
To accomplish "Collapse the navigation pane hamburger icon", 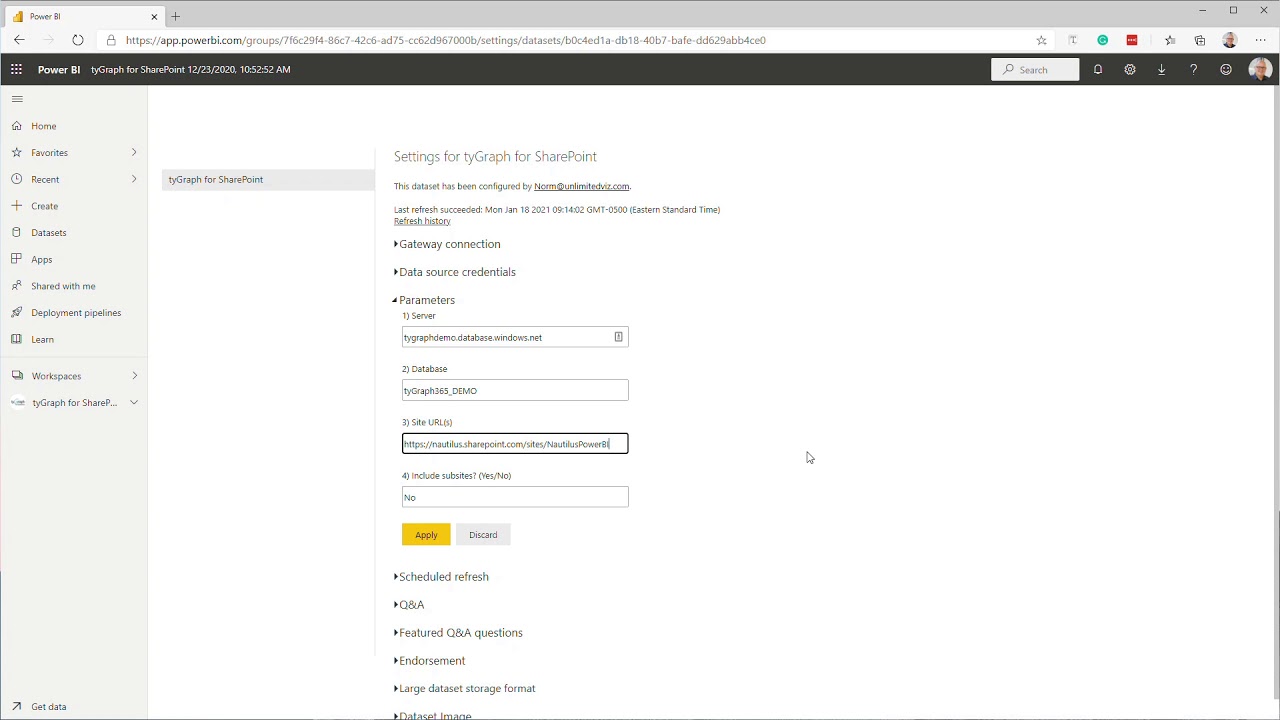I will coord(17,99).
